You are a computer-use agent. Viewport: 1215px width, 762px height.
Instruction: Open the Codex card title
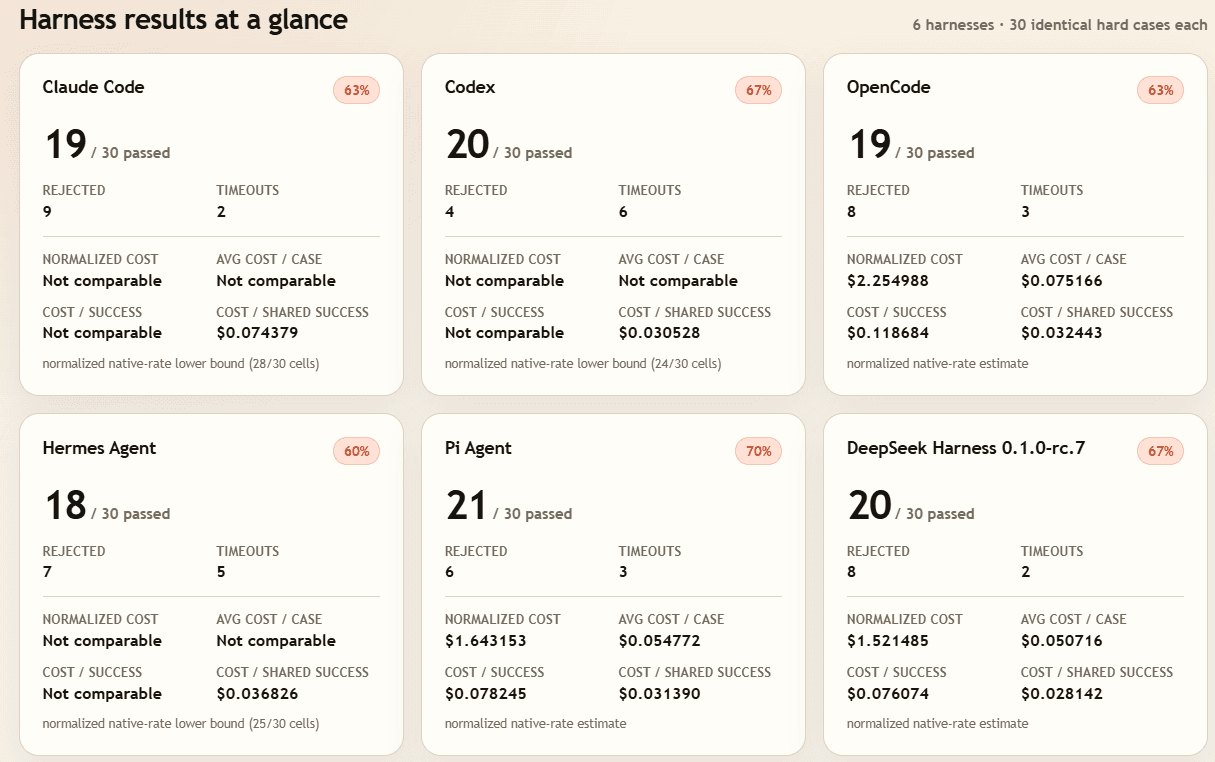470,87
